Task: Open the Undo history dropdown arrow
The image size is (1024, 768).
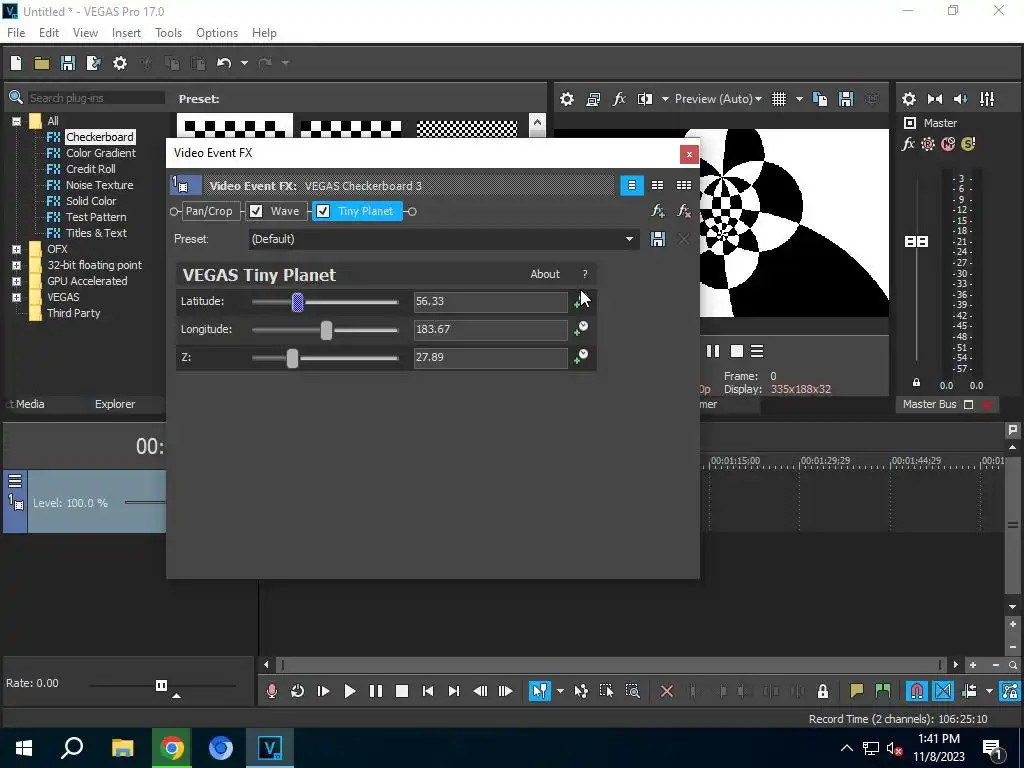Action: tap(244, 63)
